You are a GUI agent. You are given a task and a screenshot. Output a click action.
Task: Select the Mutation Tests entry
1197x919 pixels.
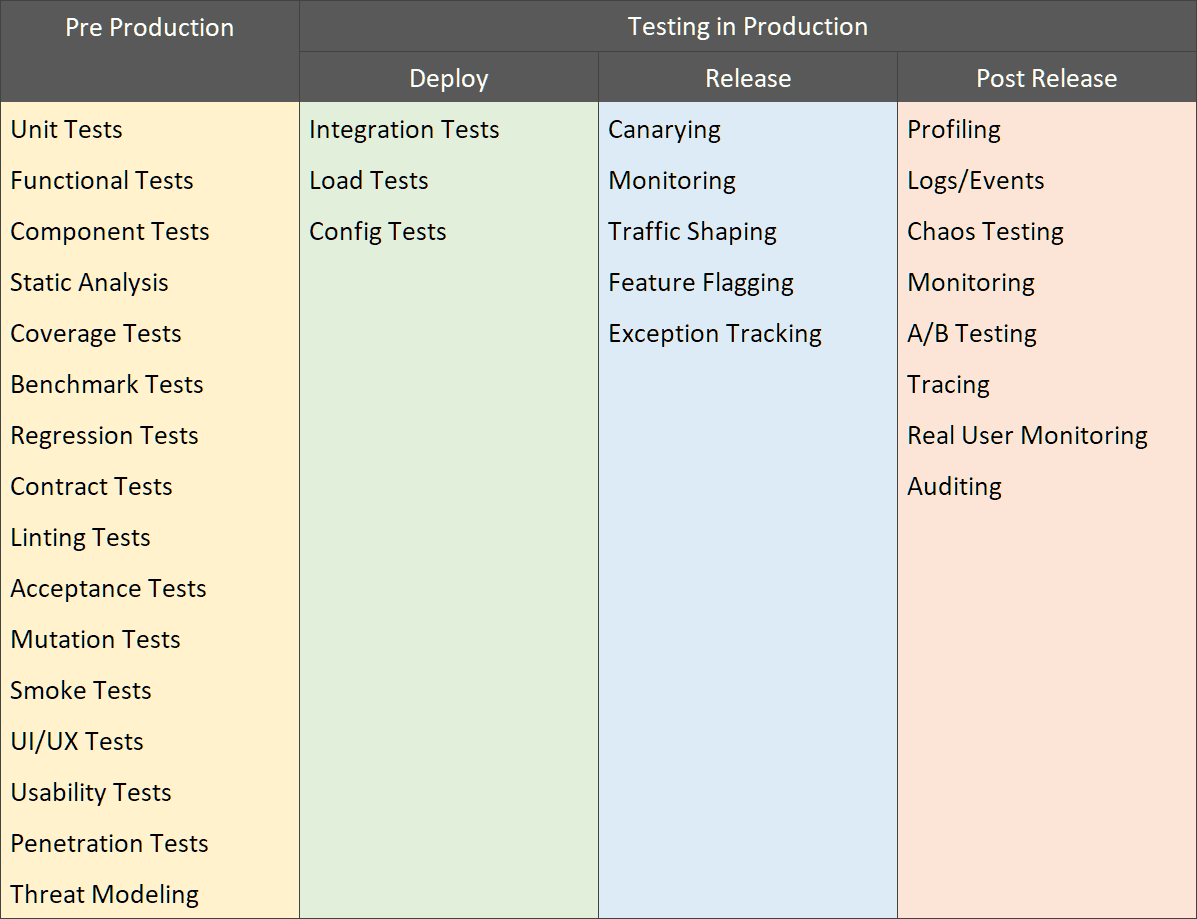tap(95, 639)
